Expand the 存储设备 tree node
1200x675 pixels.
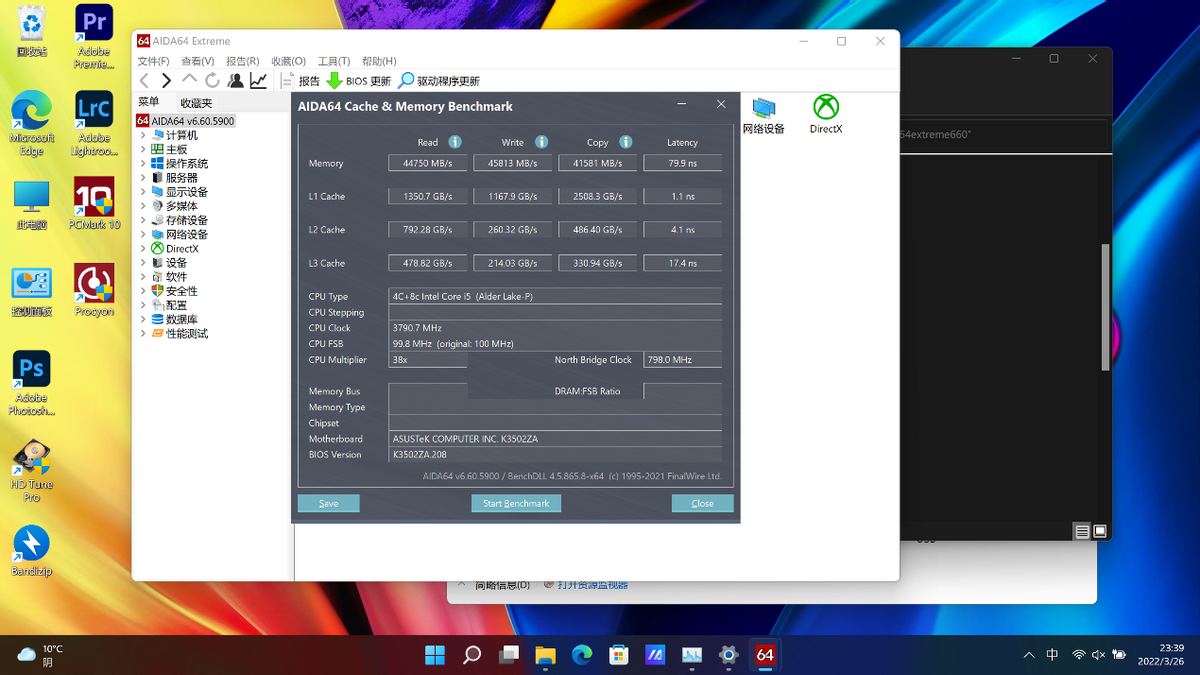pos(143,220)
